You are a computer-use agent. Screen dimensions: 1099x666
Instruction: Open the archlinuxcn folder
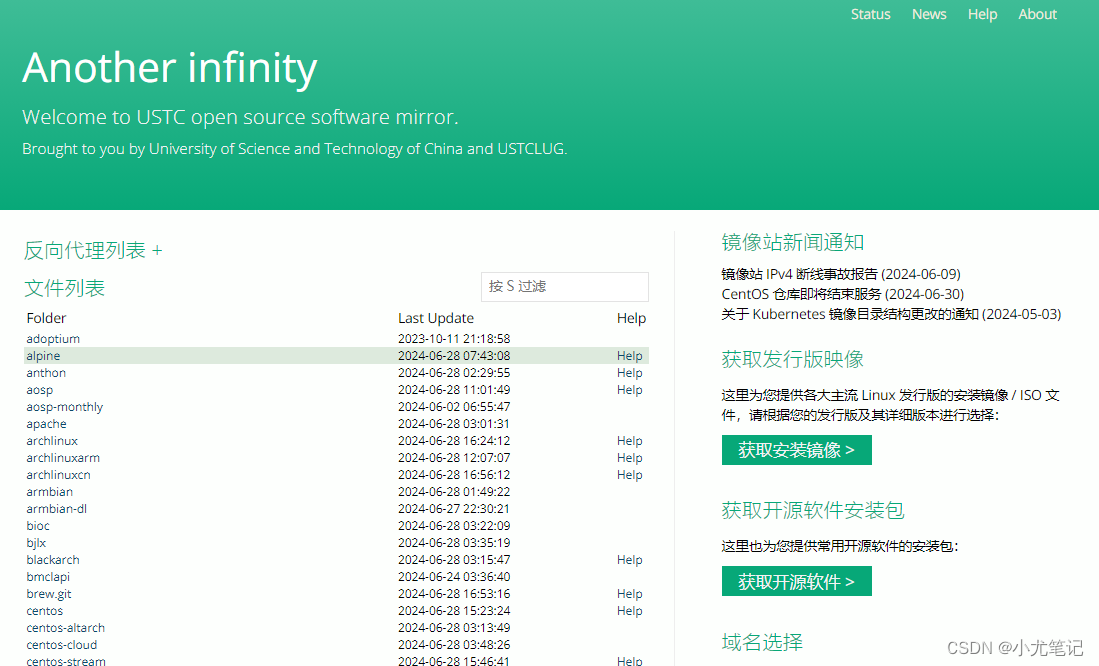point(58,475)
